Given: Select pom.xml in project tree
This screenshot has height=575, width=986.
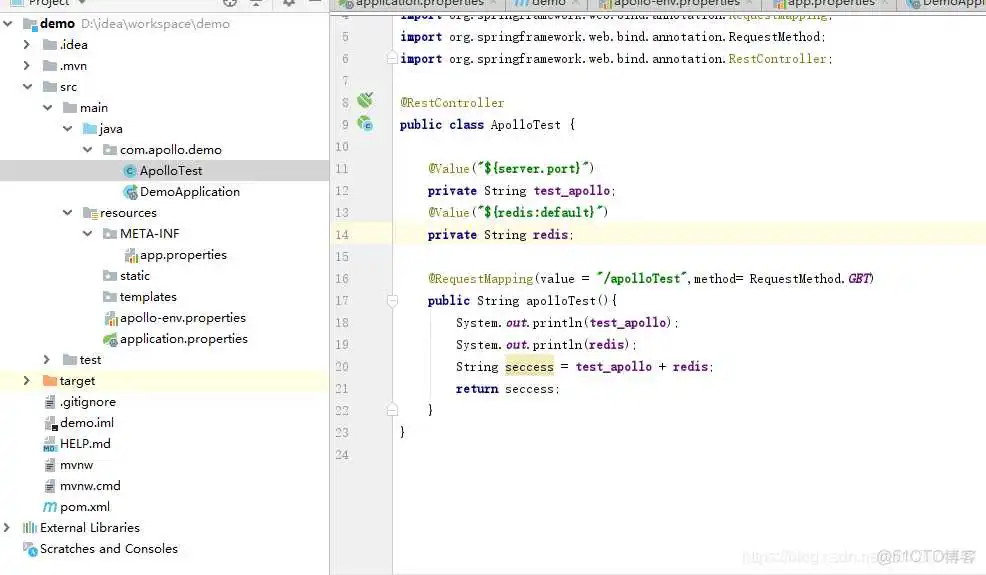Looking at the screenshot, I should click(x=85, y=507).
